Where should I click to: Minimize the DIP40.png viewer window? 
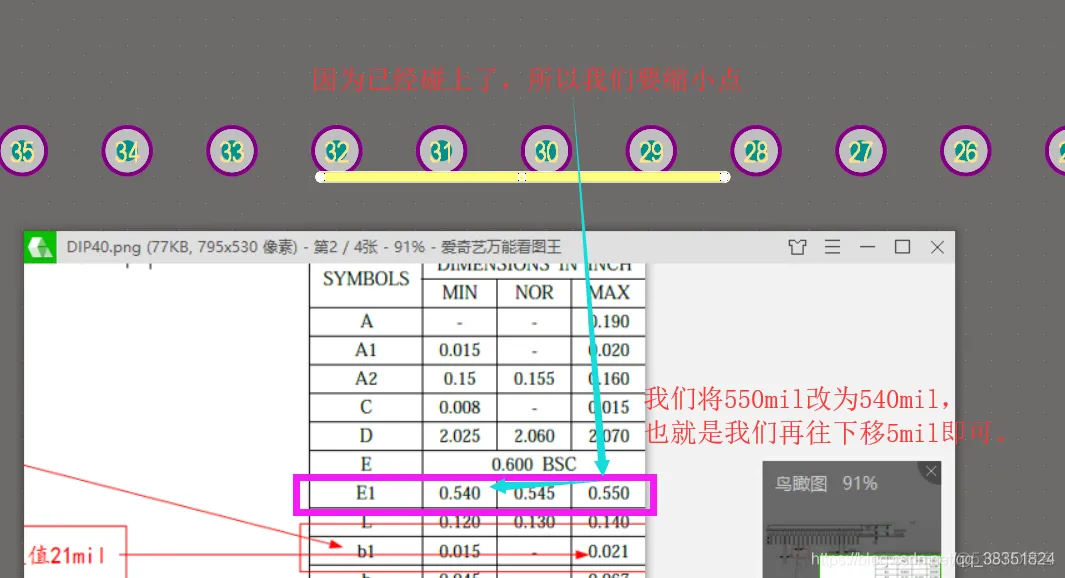coord(867,247)
